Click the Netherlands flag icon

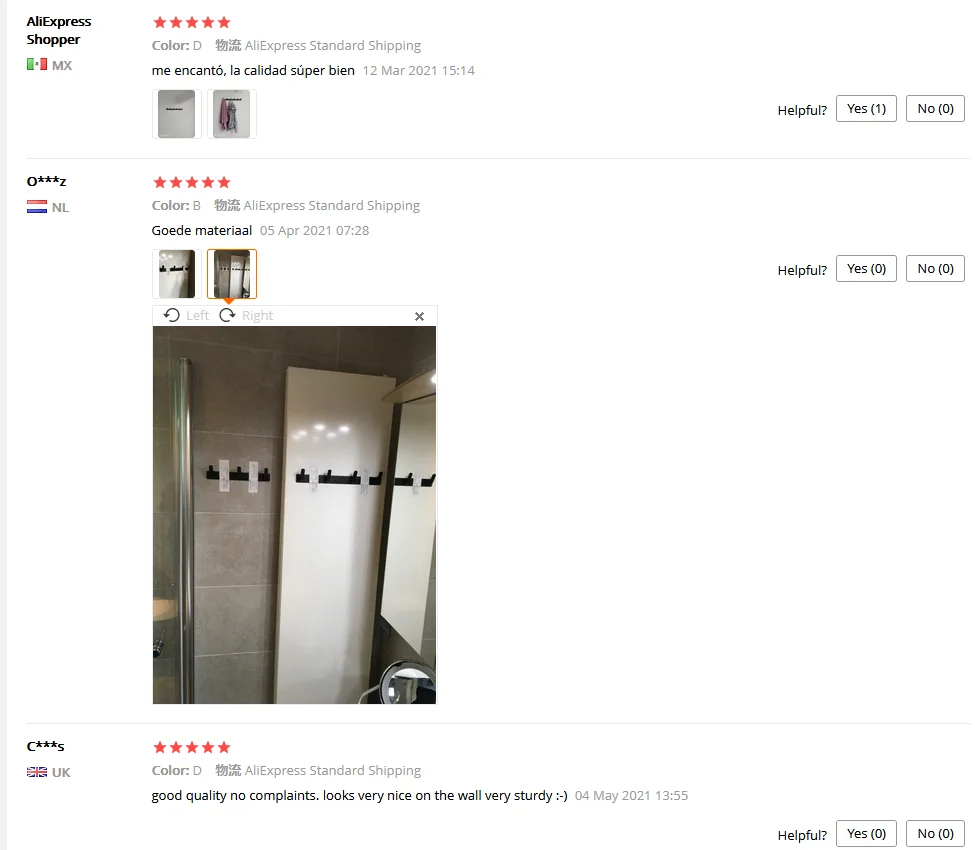click(x=37, y=206)
